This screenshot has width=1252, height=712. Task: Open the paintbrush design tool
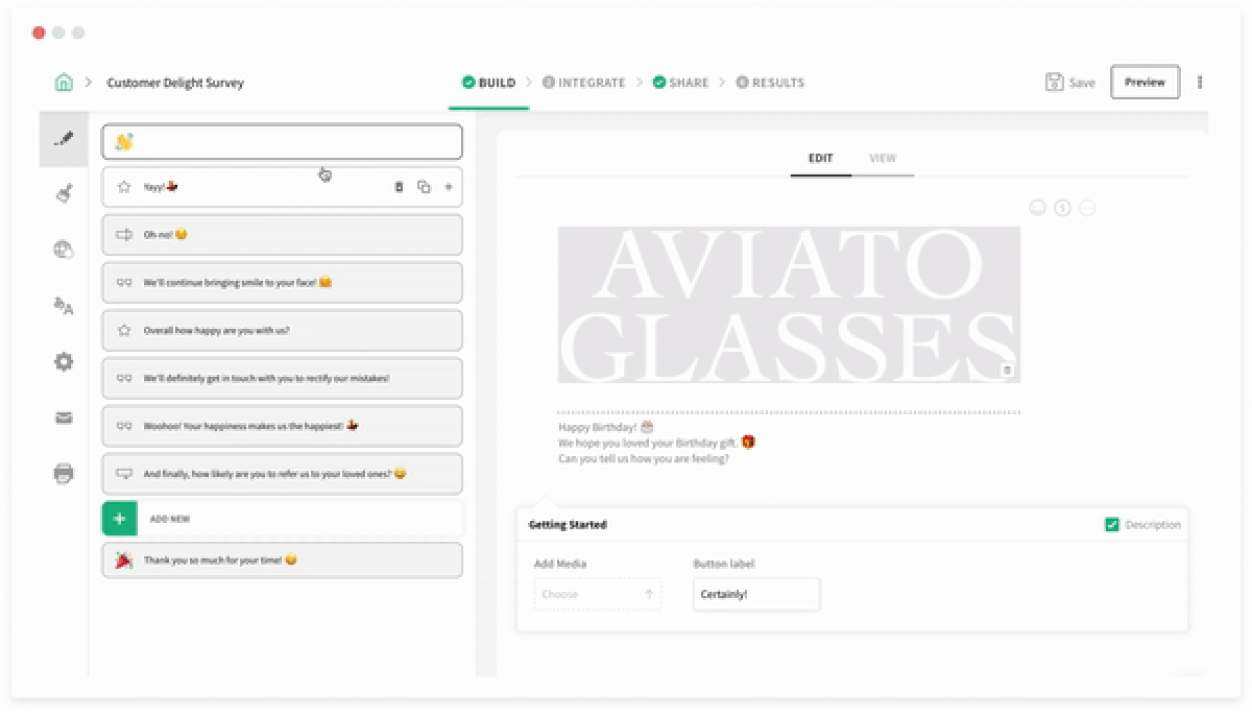pos(64,194)
